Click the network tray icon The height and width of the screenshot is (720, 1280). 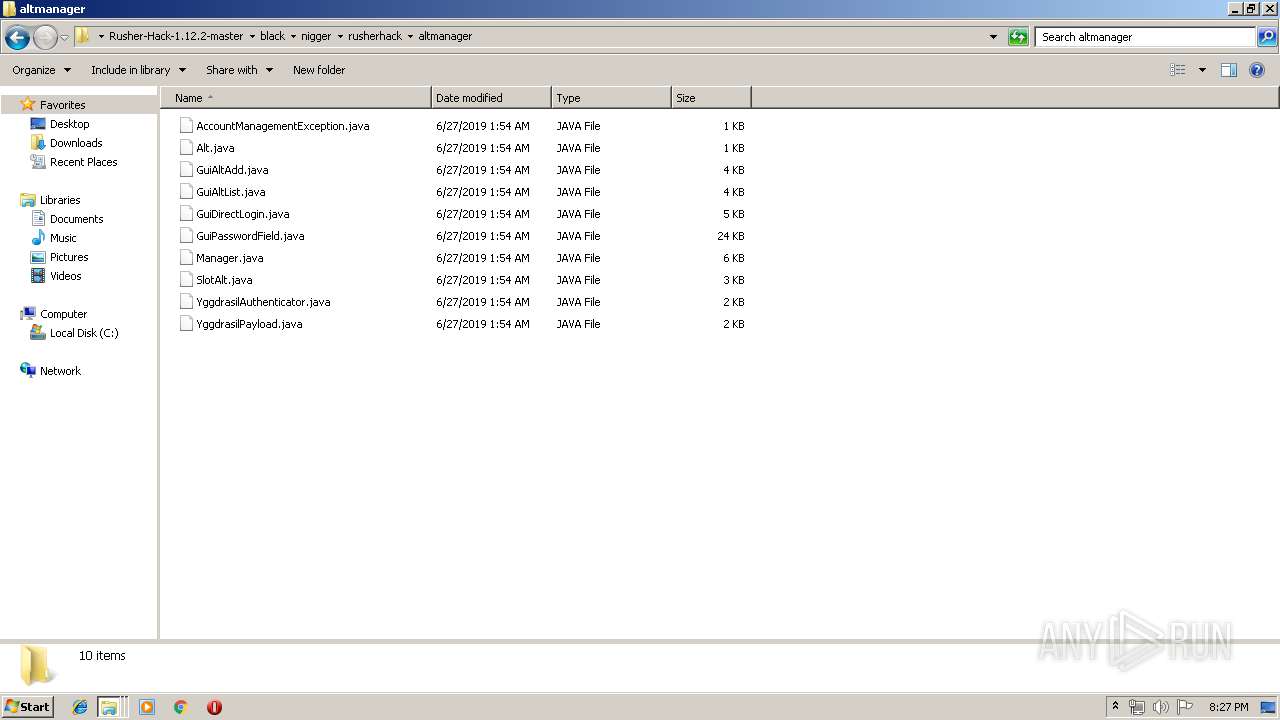click(x=1137, y=707)
